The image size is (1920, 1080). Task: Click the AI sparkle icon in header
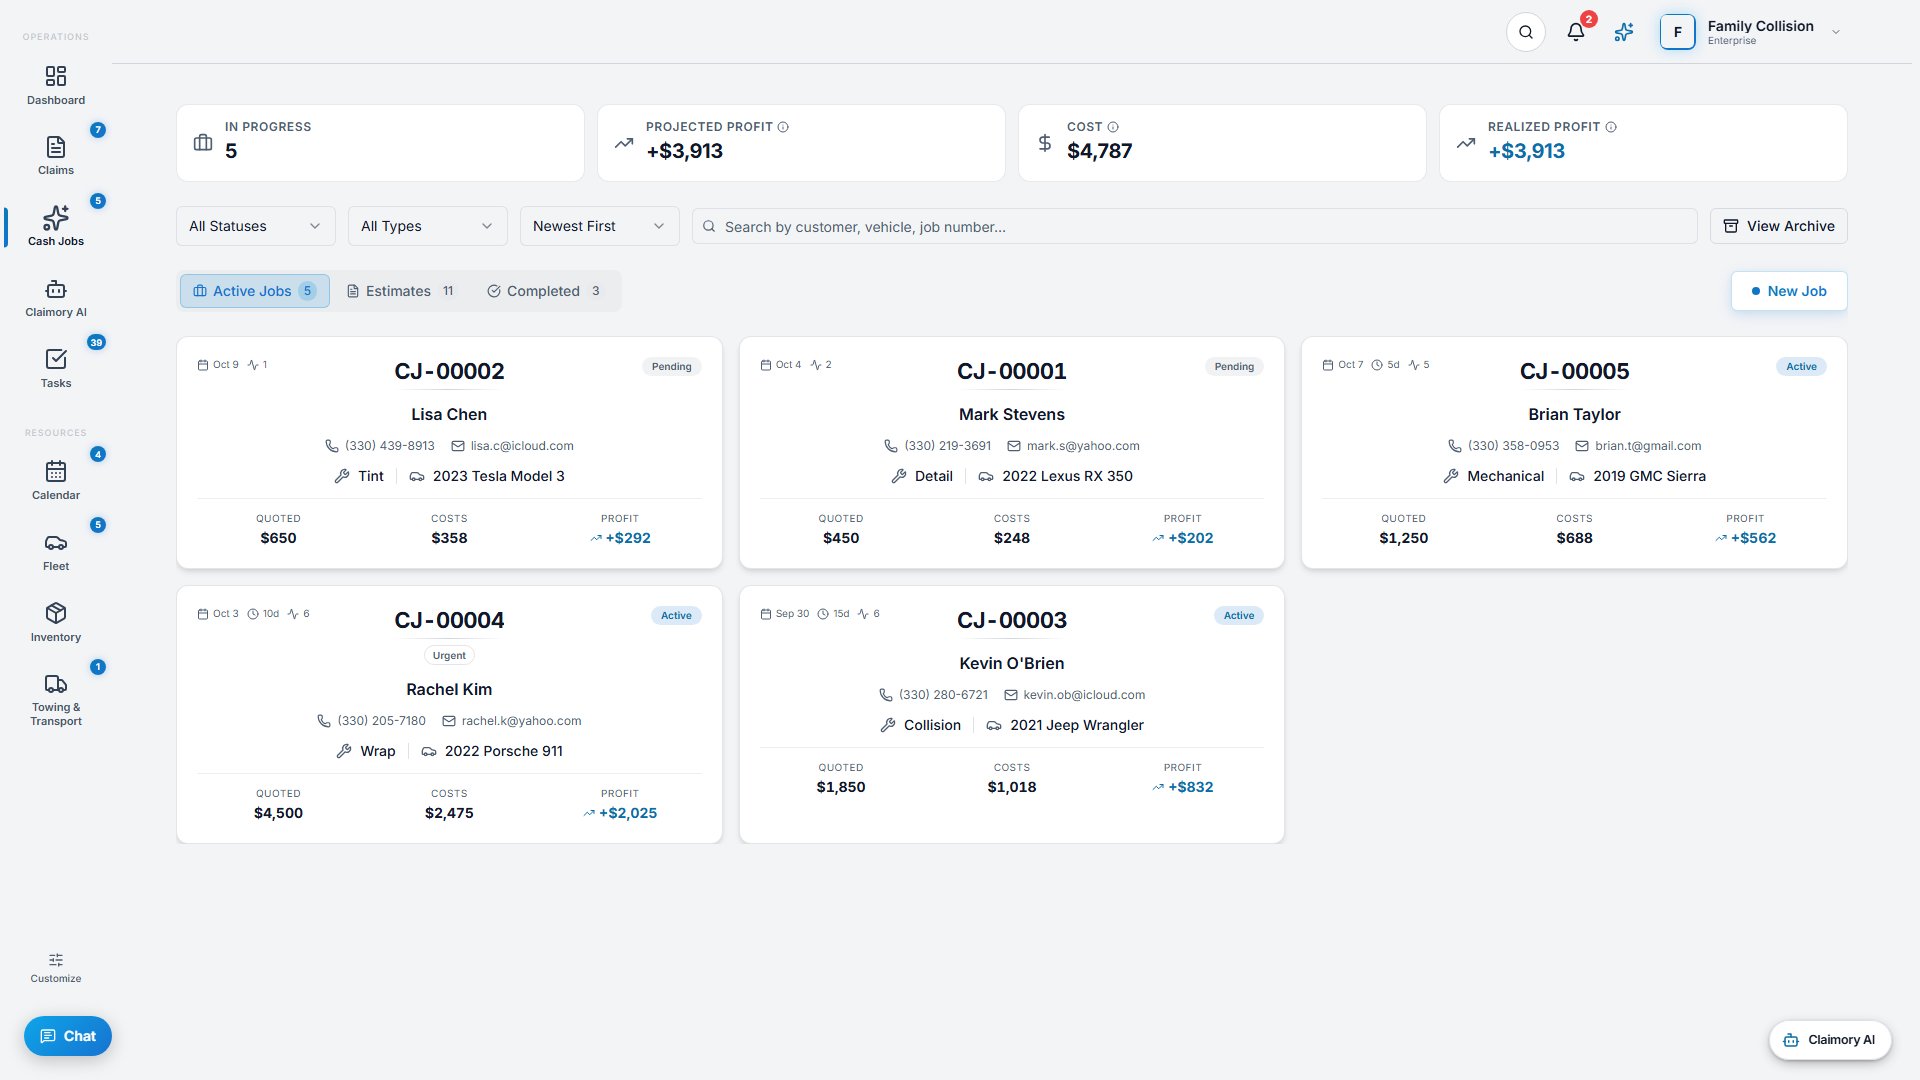pyautogui.click(x=1624, y=32)
